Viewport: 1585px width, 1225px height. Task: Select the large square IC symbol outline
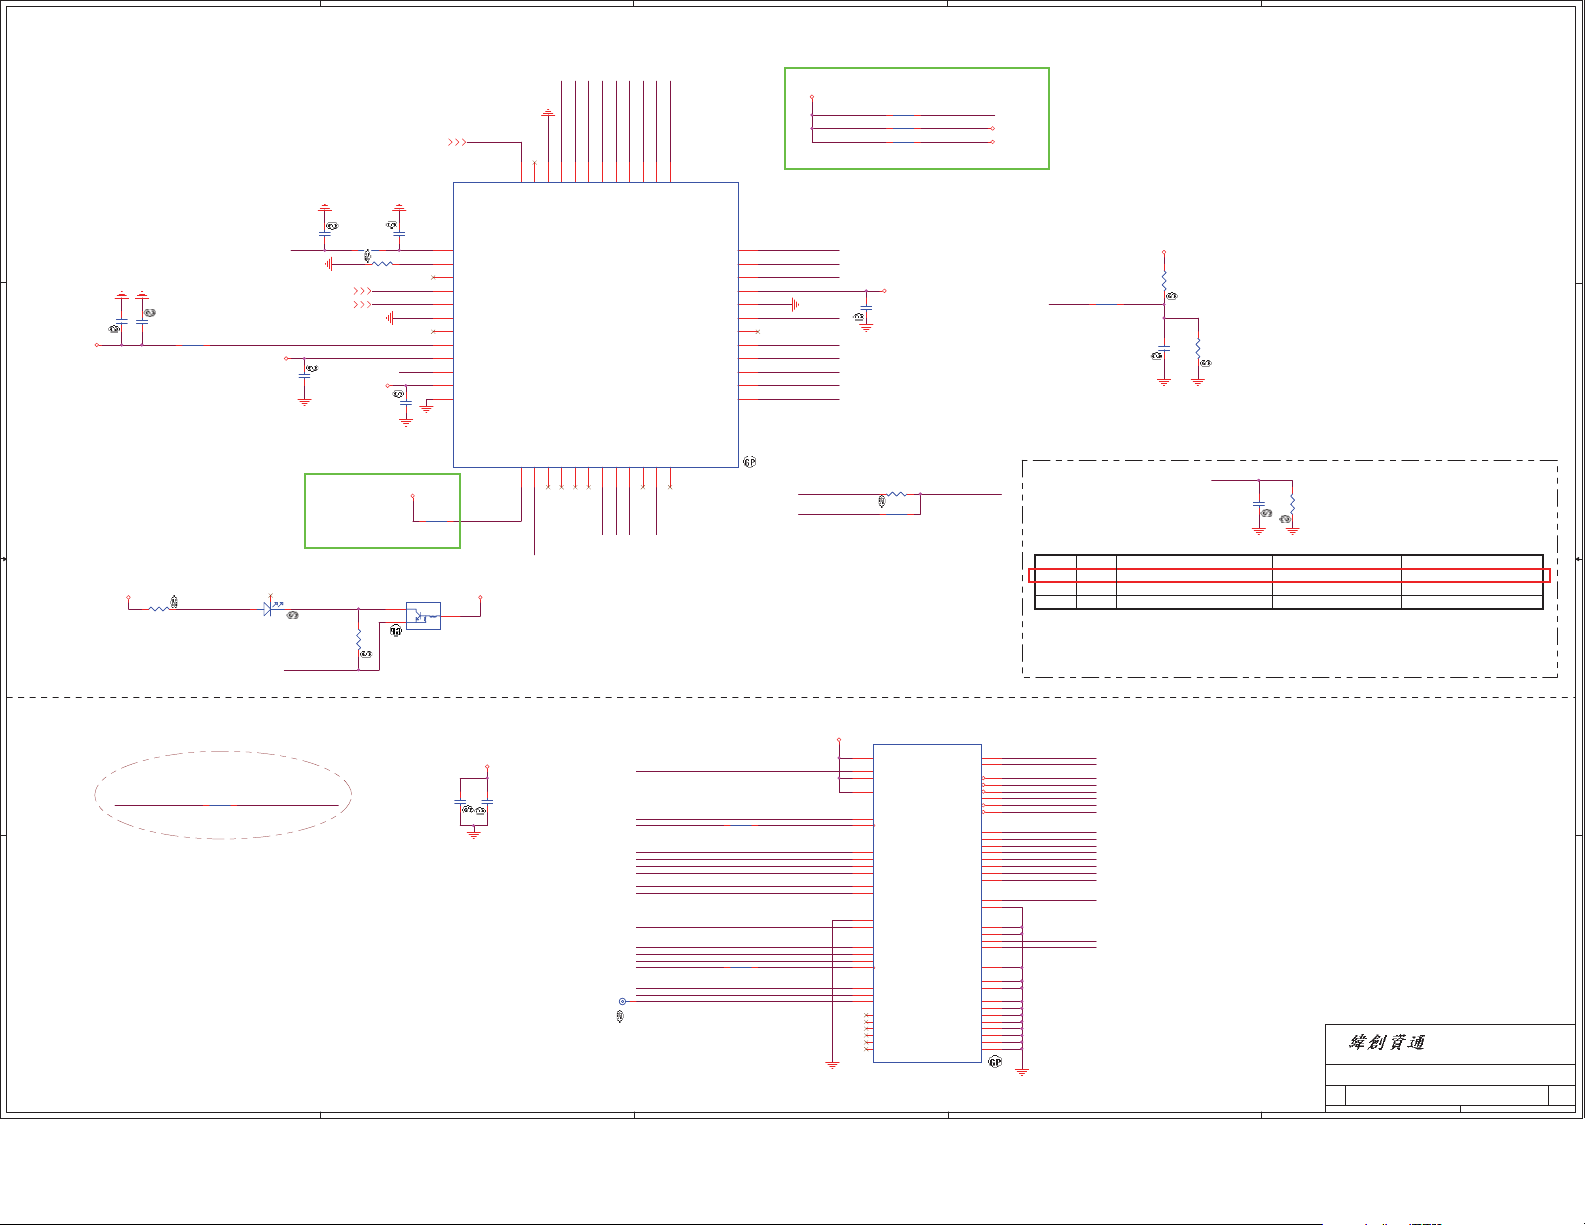tap(596, 325)
